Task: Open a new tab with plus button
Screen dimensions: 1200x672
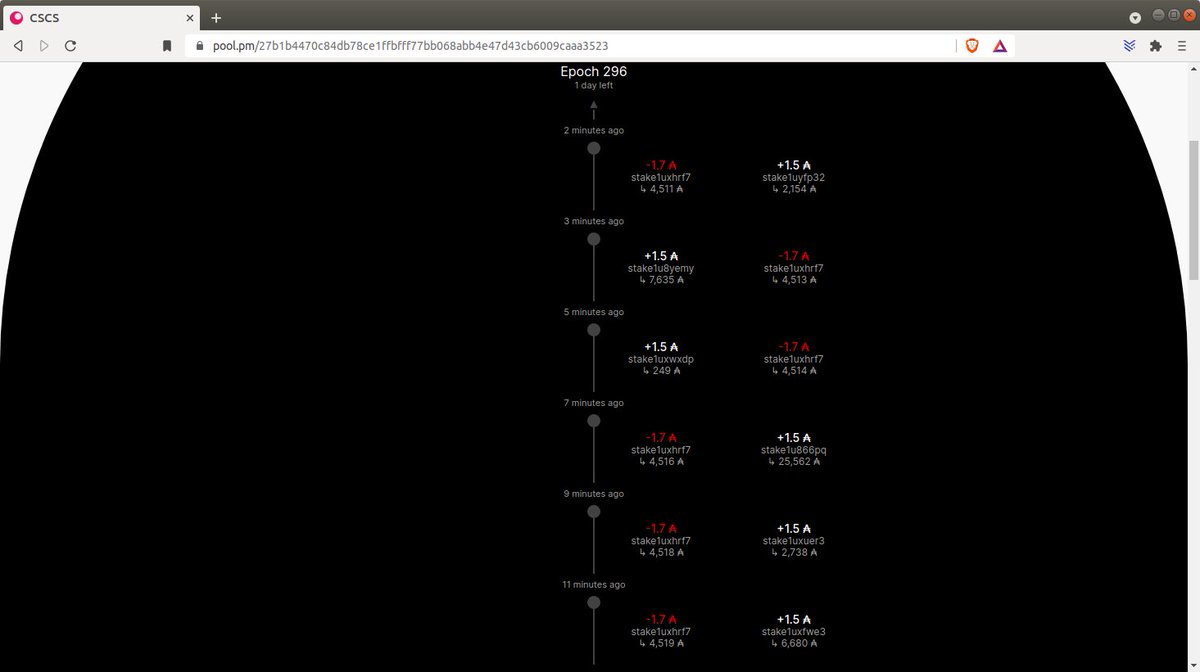Action: [216, 17]
